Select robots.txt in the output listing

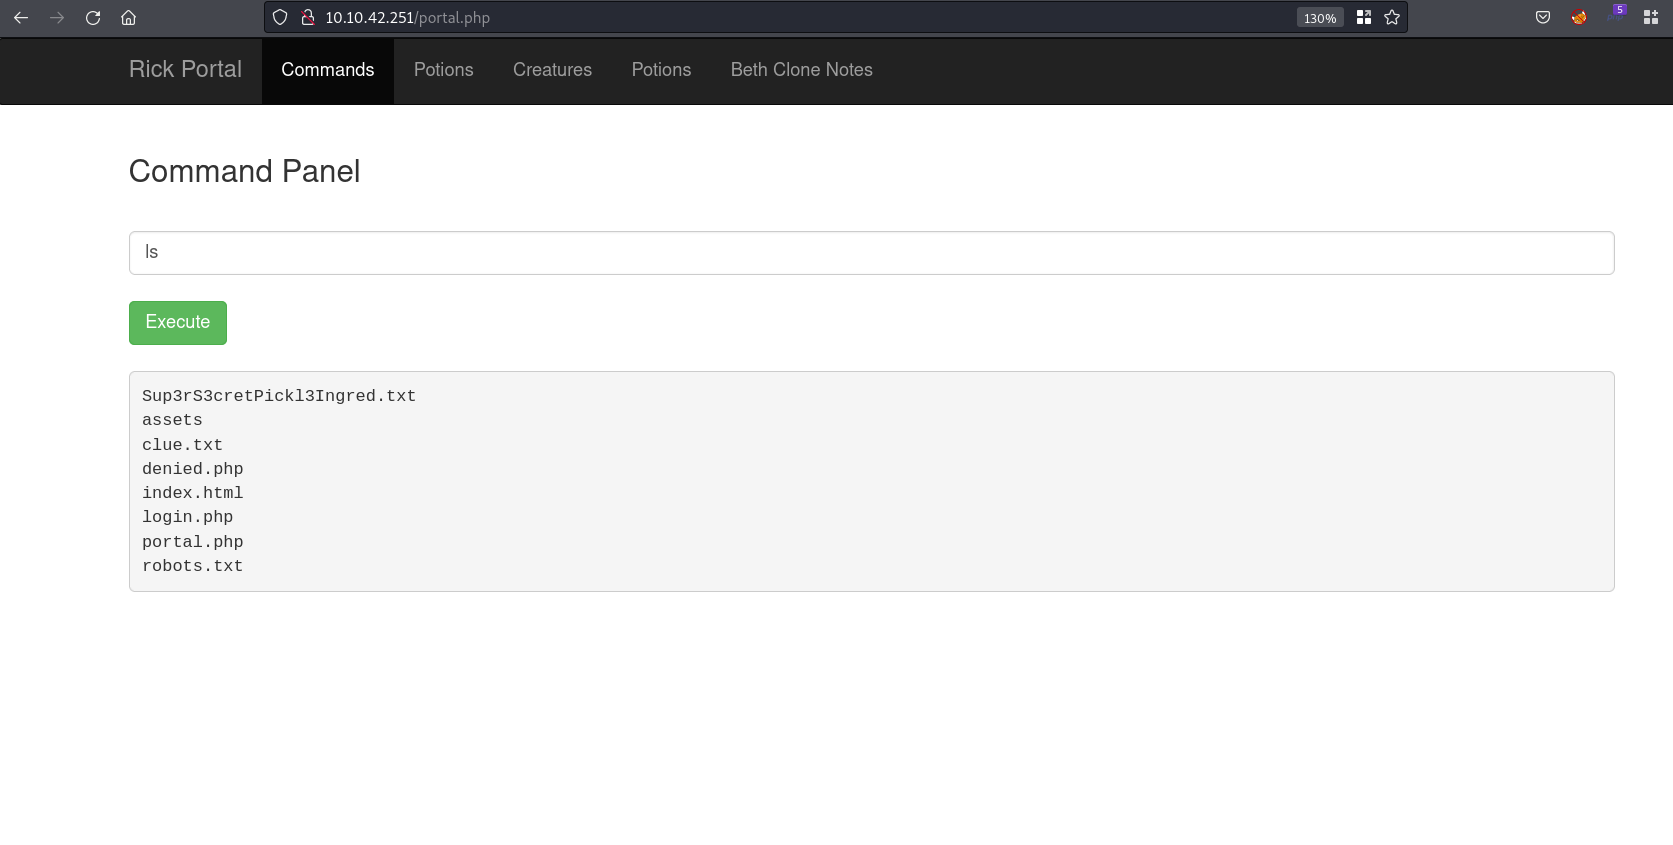[193, 566]
